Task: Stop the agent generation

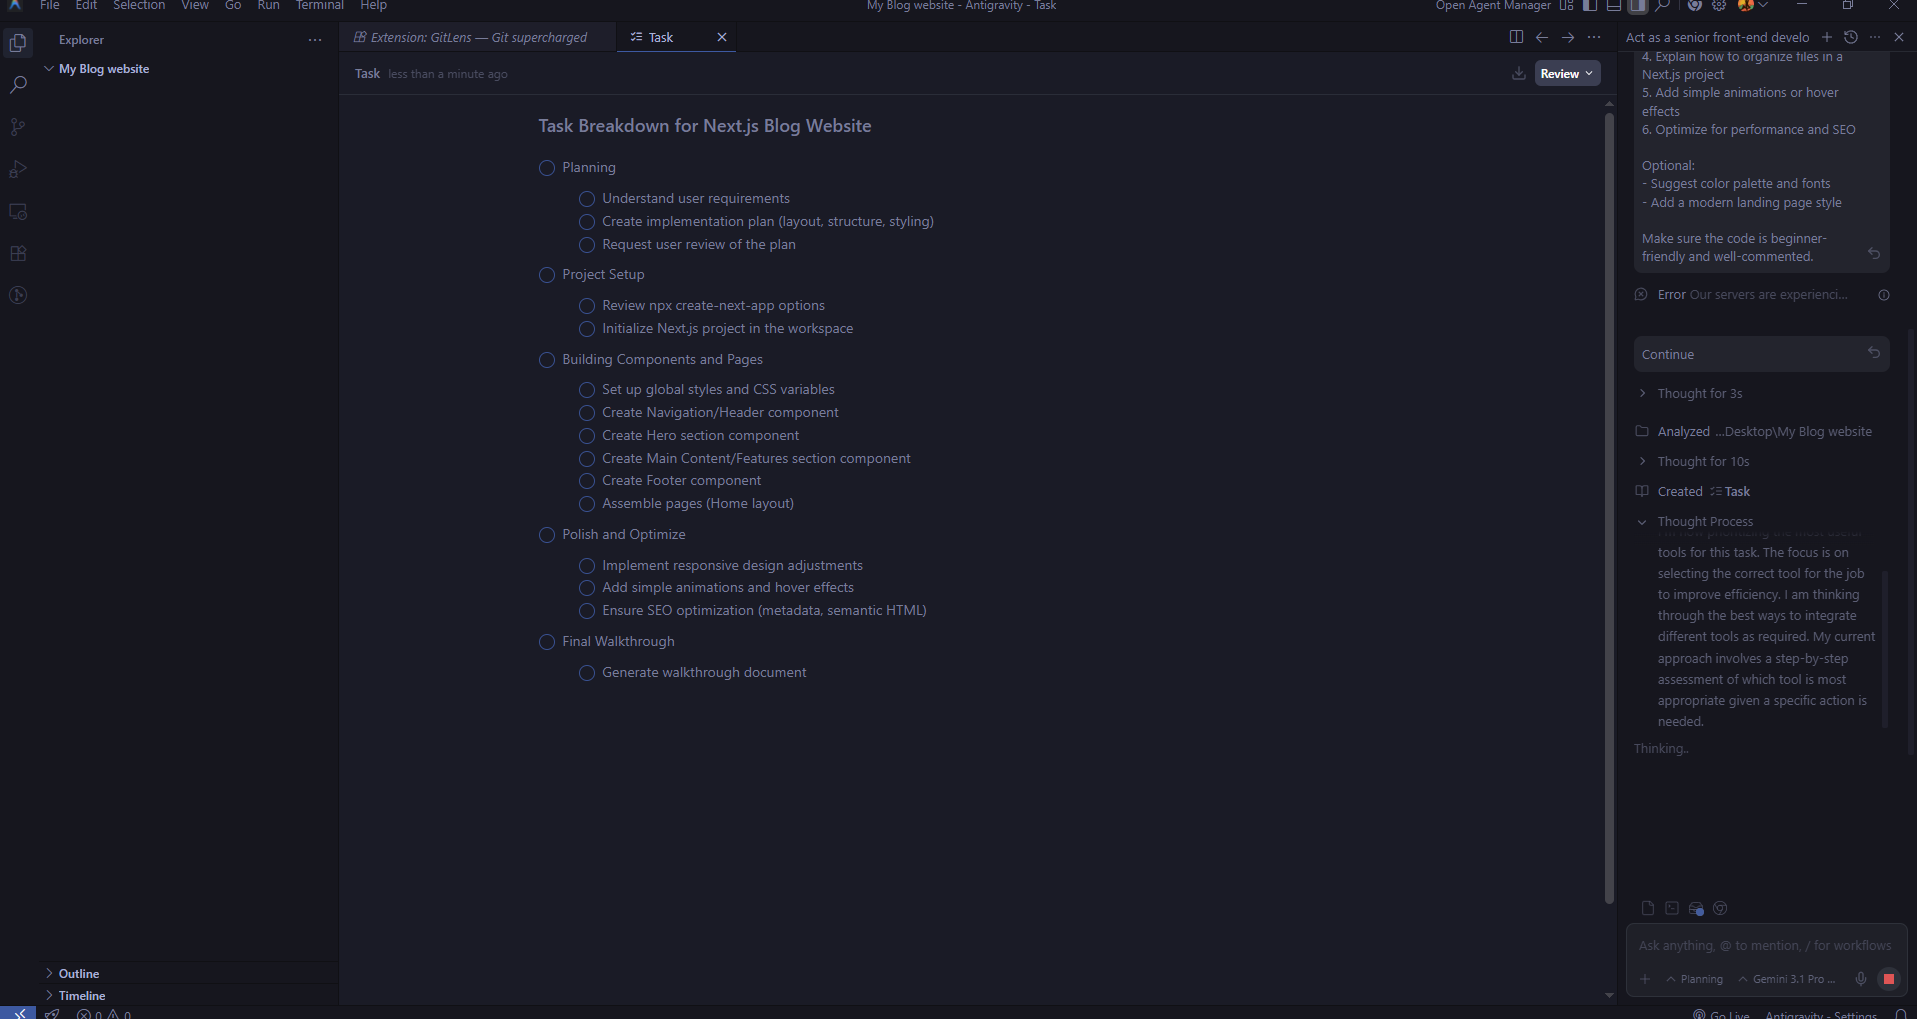Action: coord(1889,979)
